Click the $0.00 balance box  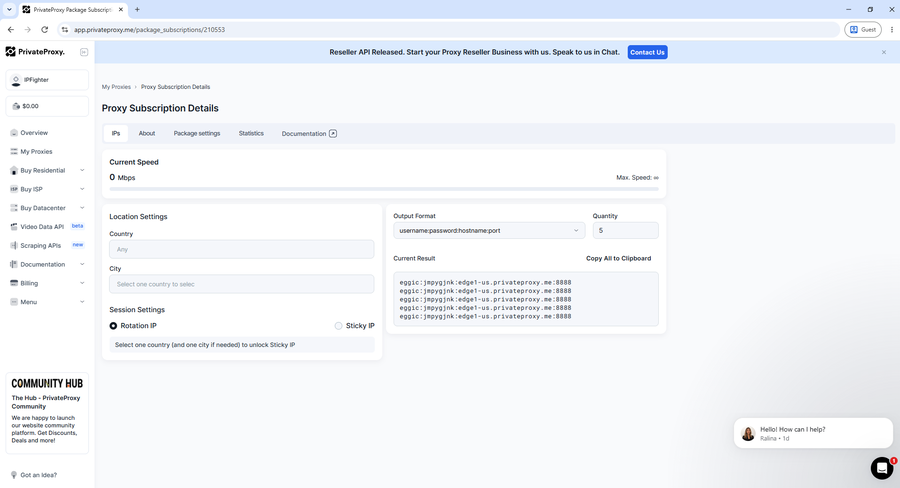(47, 106)
